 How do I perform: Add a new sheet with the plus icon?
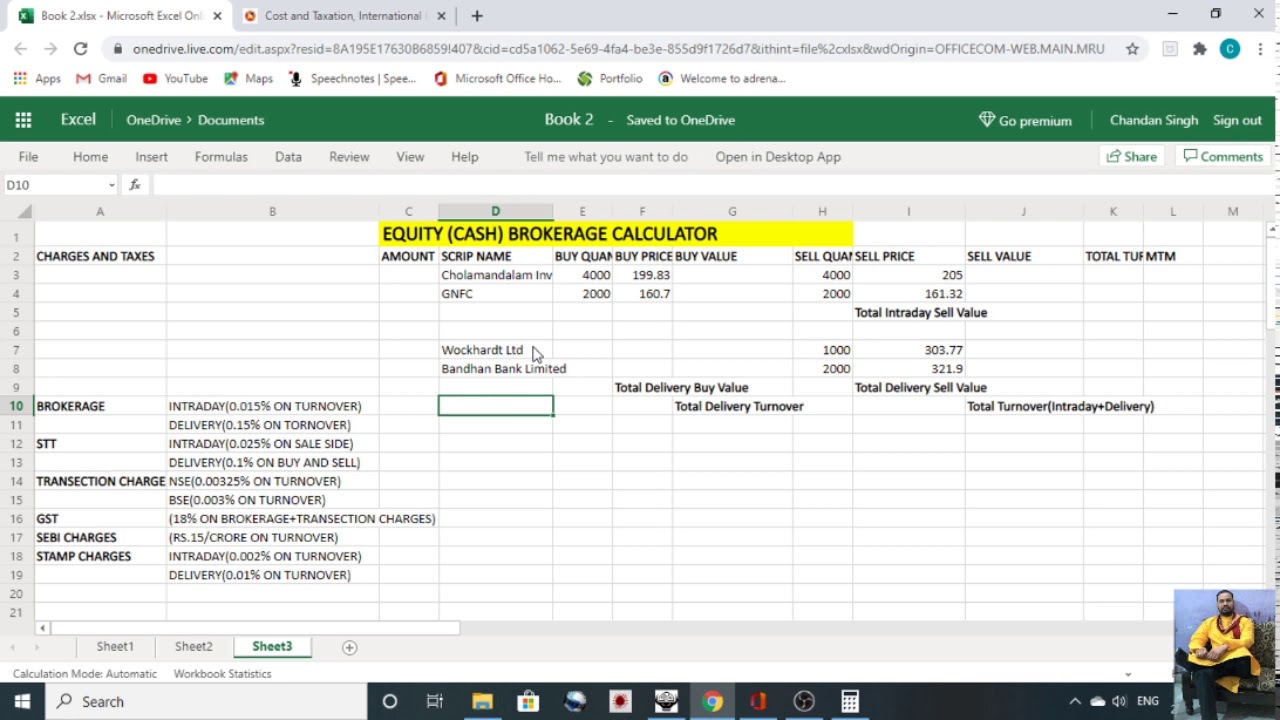pos(350,647)
